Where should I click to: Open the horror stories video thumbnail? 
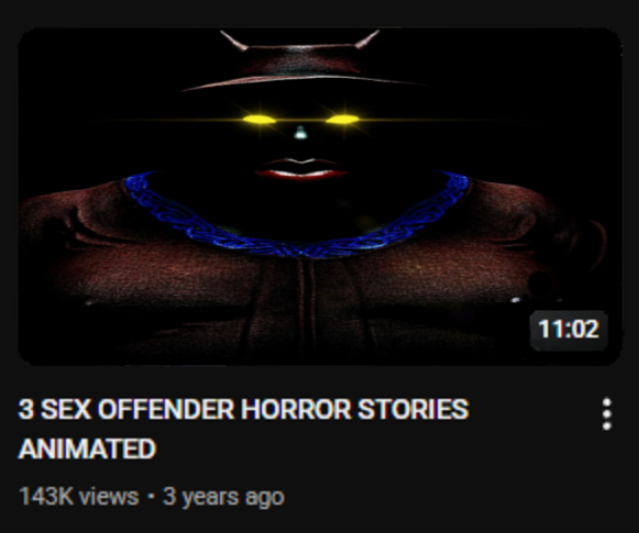tap(320, 196)
